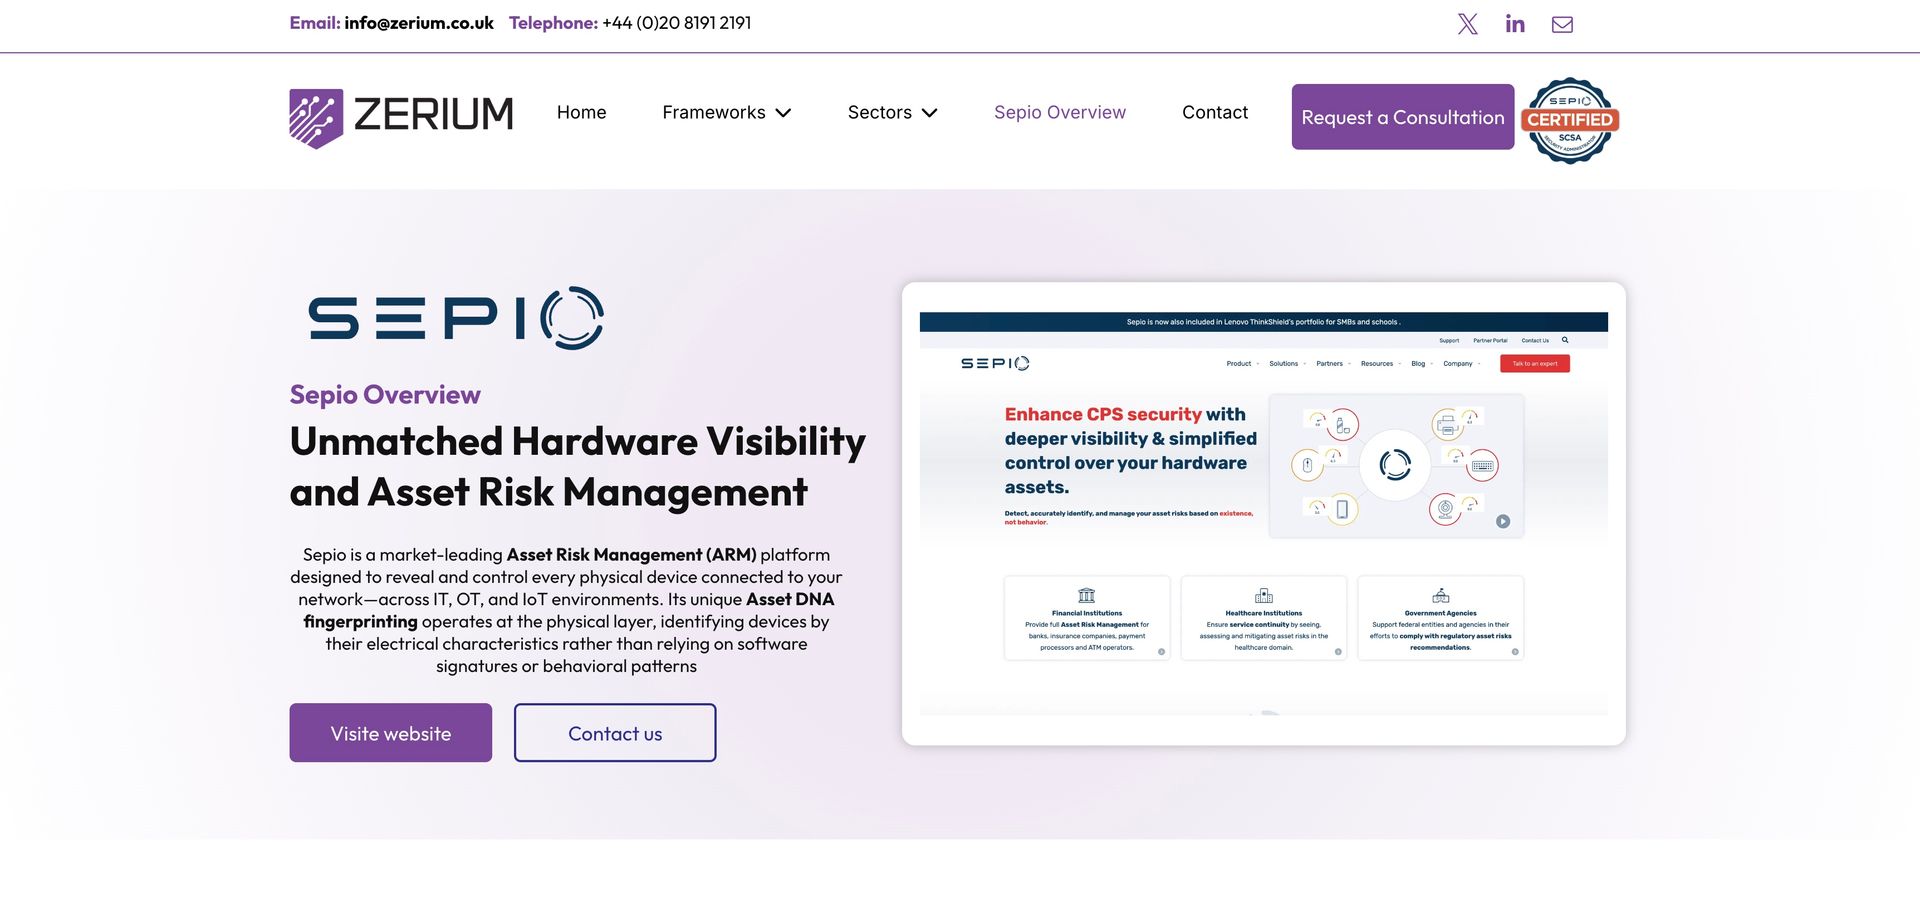This screenshot has height=923, width=1920.
Task: Click the 'Email:' label in top bar
Action: (x=315, y=23)
